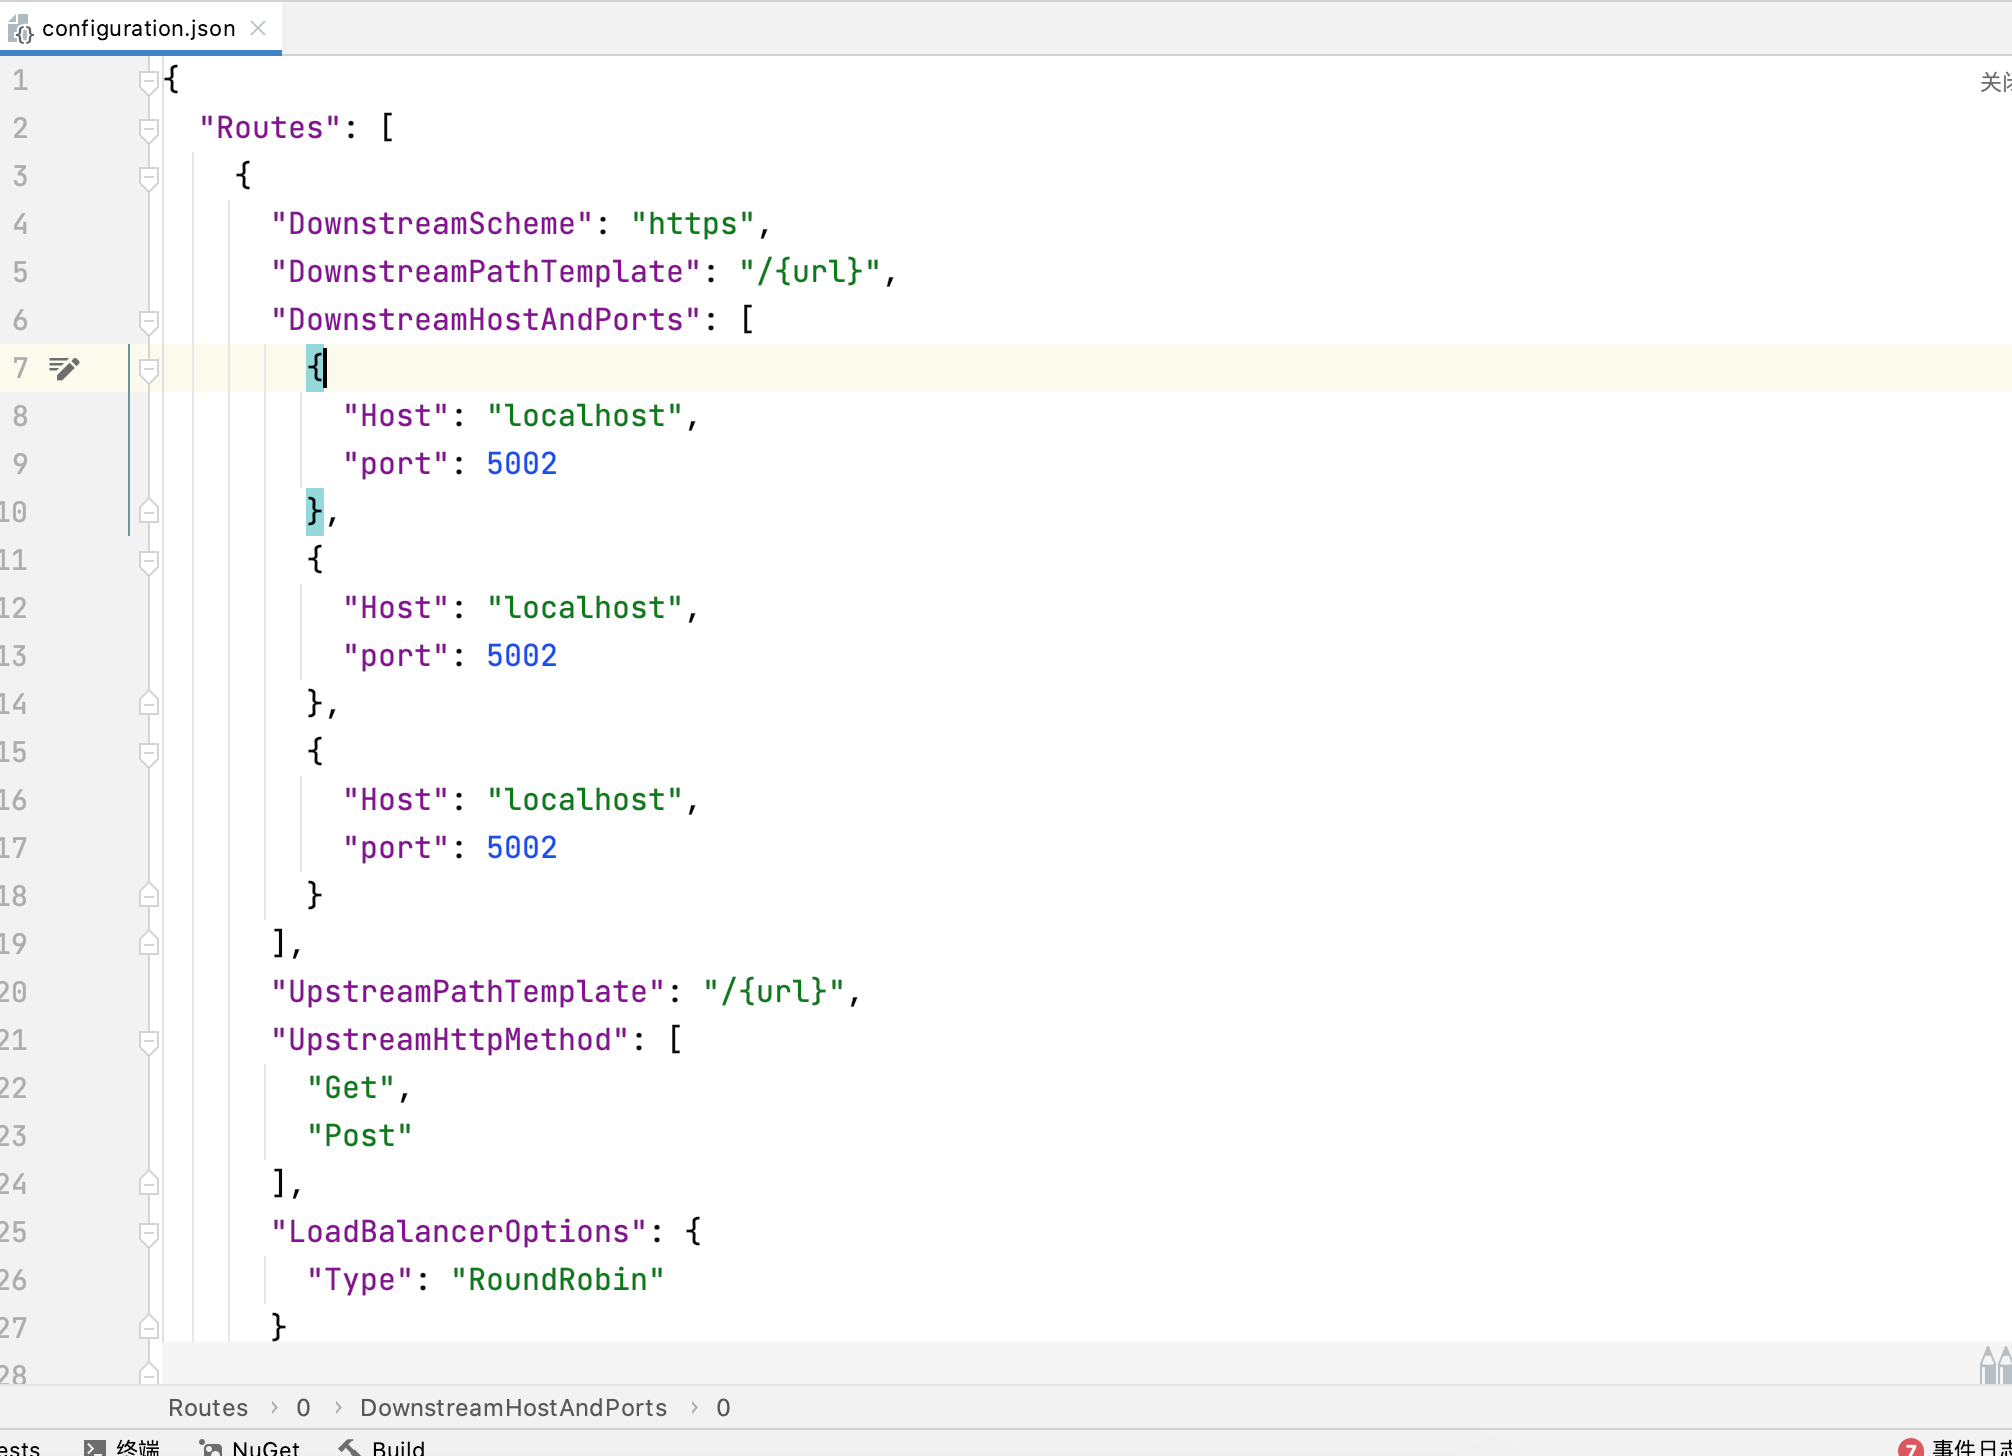Viewport: 2012px width, 1456px height.
Task: Open the 终端 terminal tool window
Action: tap(123, 1446)
